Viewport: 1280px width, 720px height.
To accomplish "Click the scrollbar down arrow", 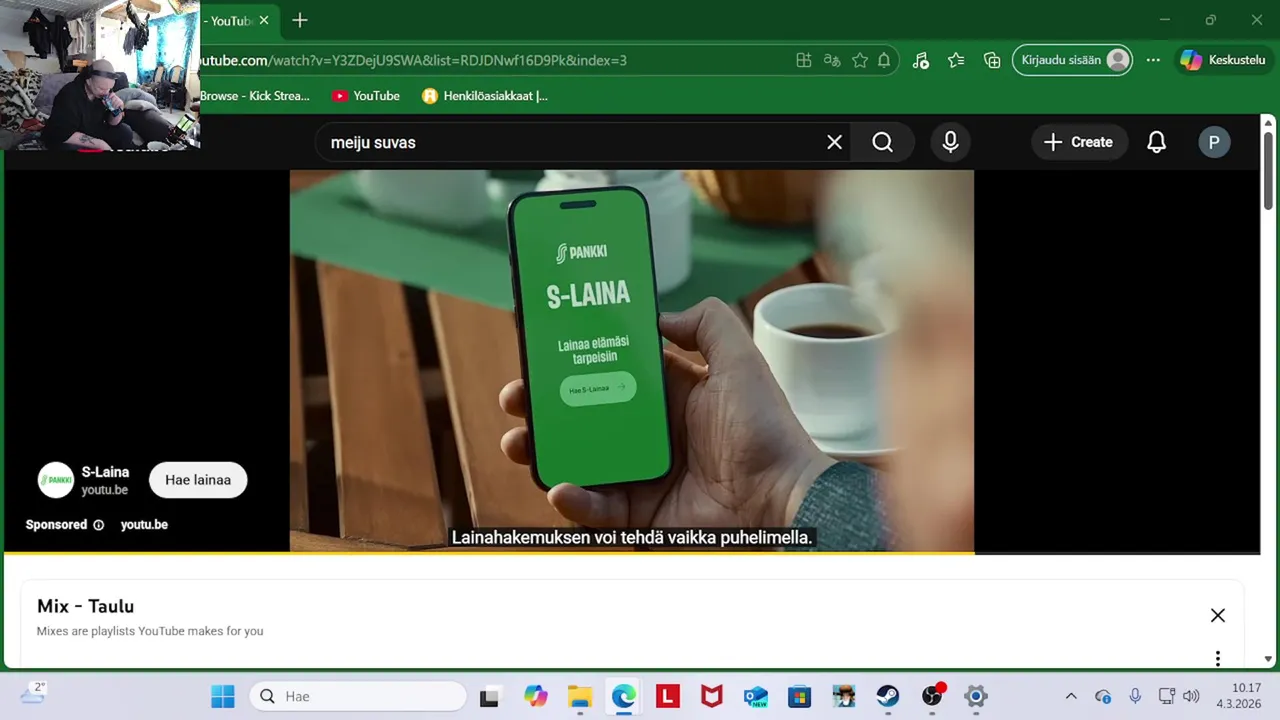I will pos(1269,659).
